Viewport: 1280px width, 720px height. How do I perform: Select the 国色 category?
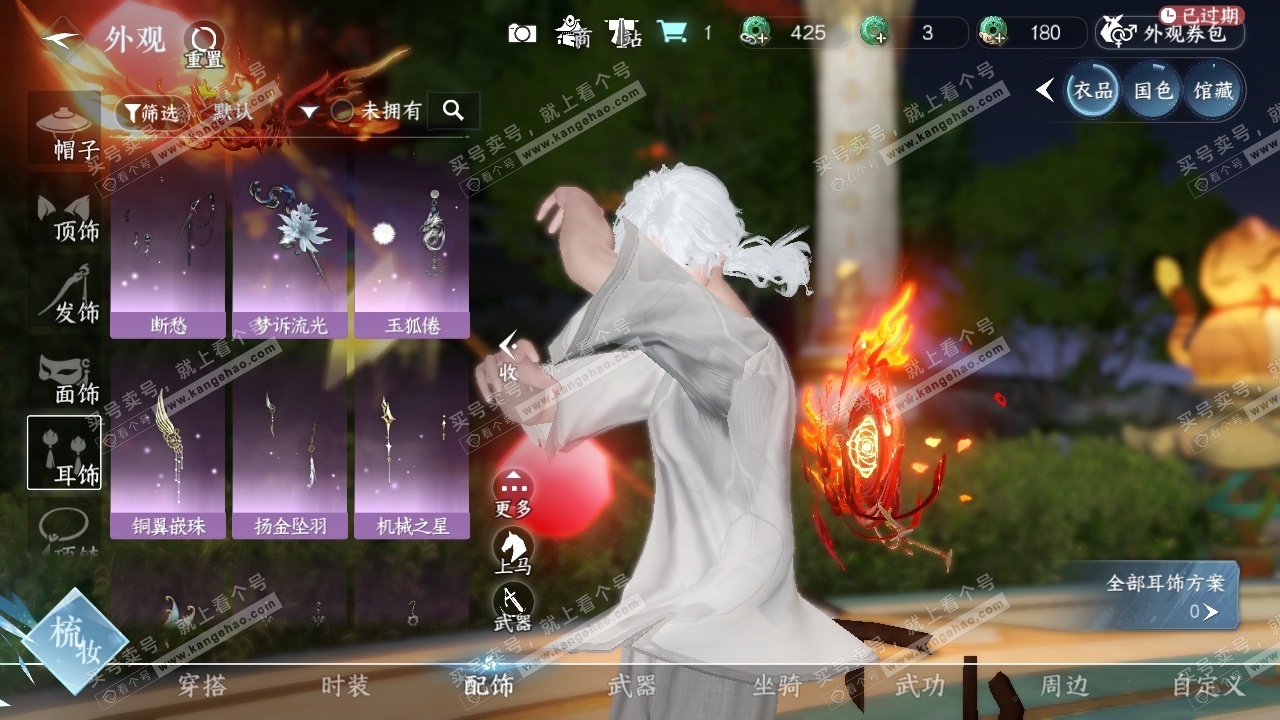tap(1152, 91)
